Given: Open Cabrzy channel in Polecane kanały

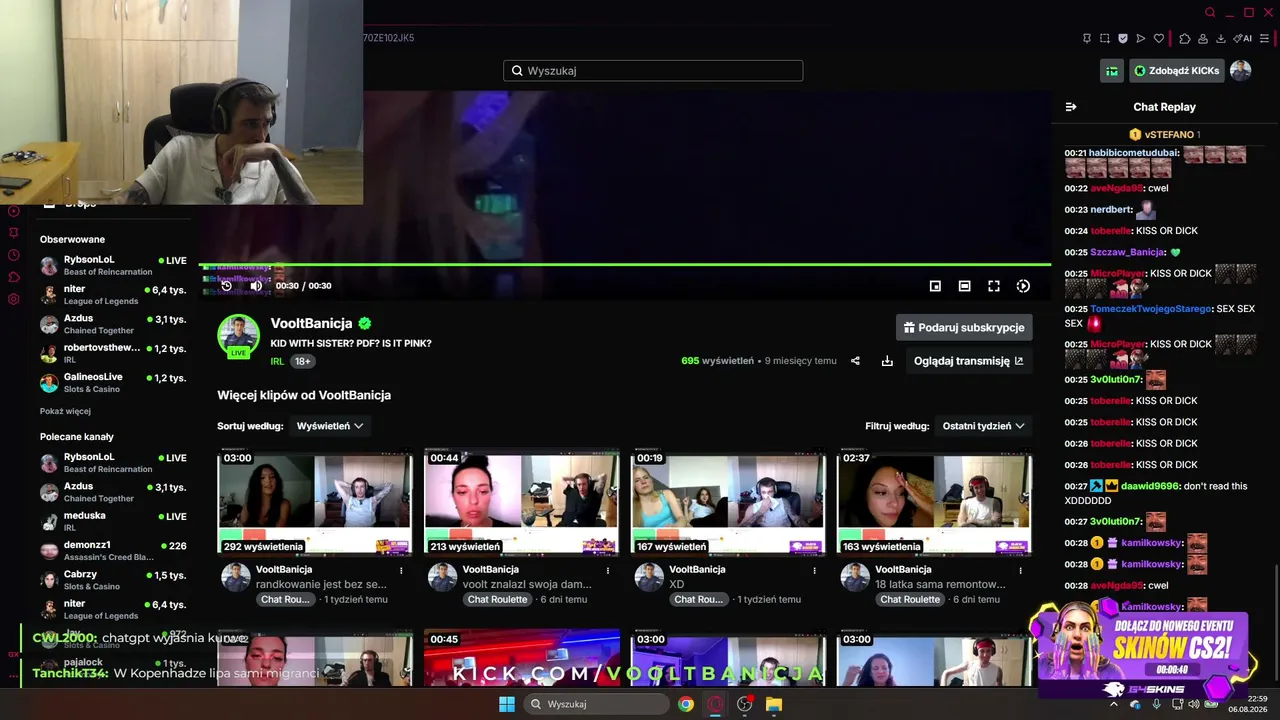Looking at the screenshot, I should click(113, 580).
